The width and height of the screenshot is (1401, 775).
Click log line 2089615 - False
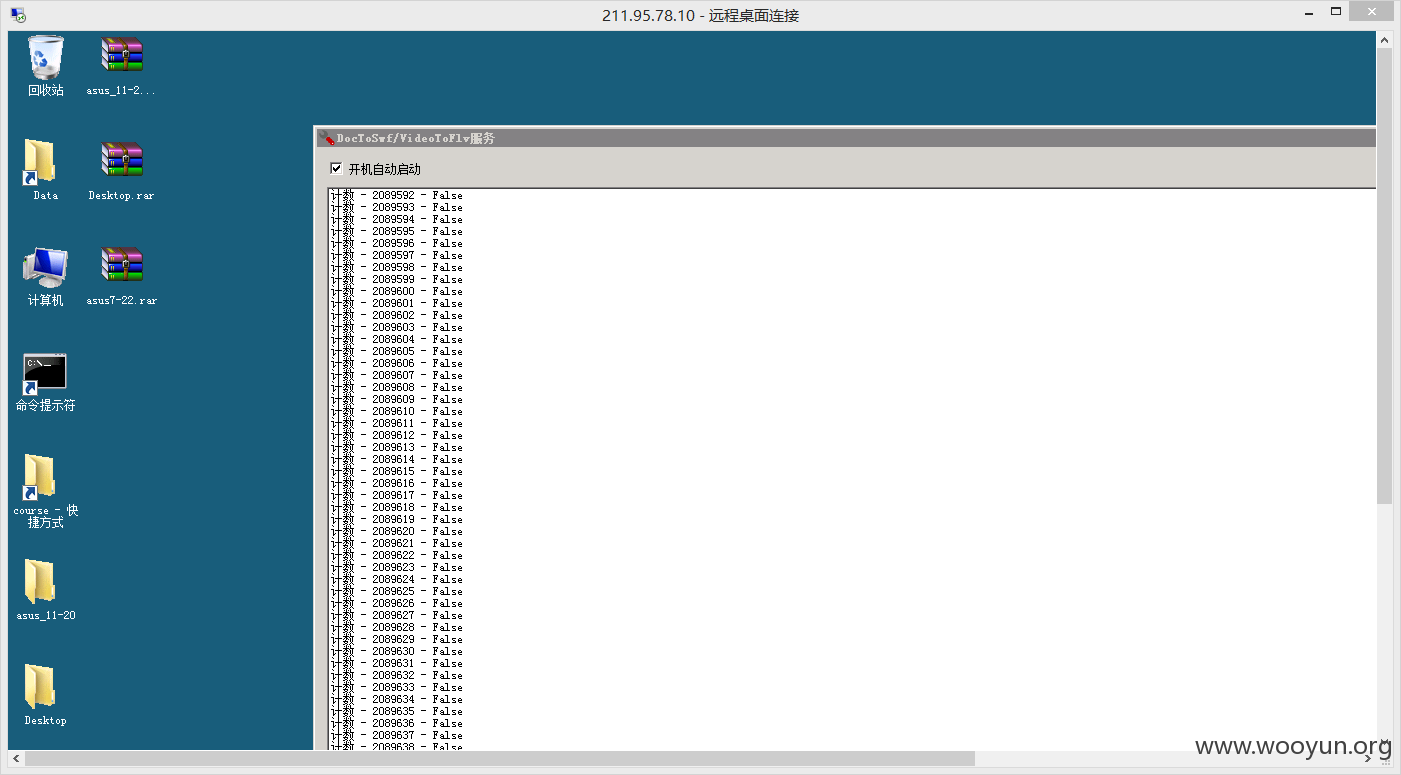click(x=397, y=472)
